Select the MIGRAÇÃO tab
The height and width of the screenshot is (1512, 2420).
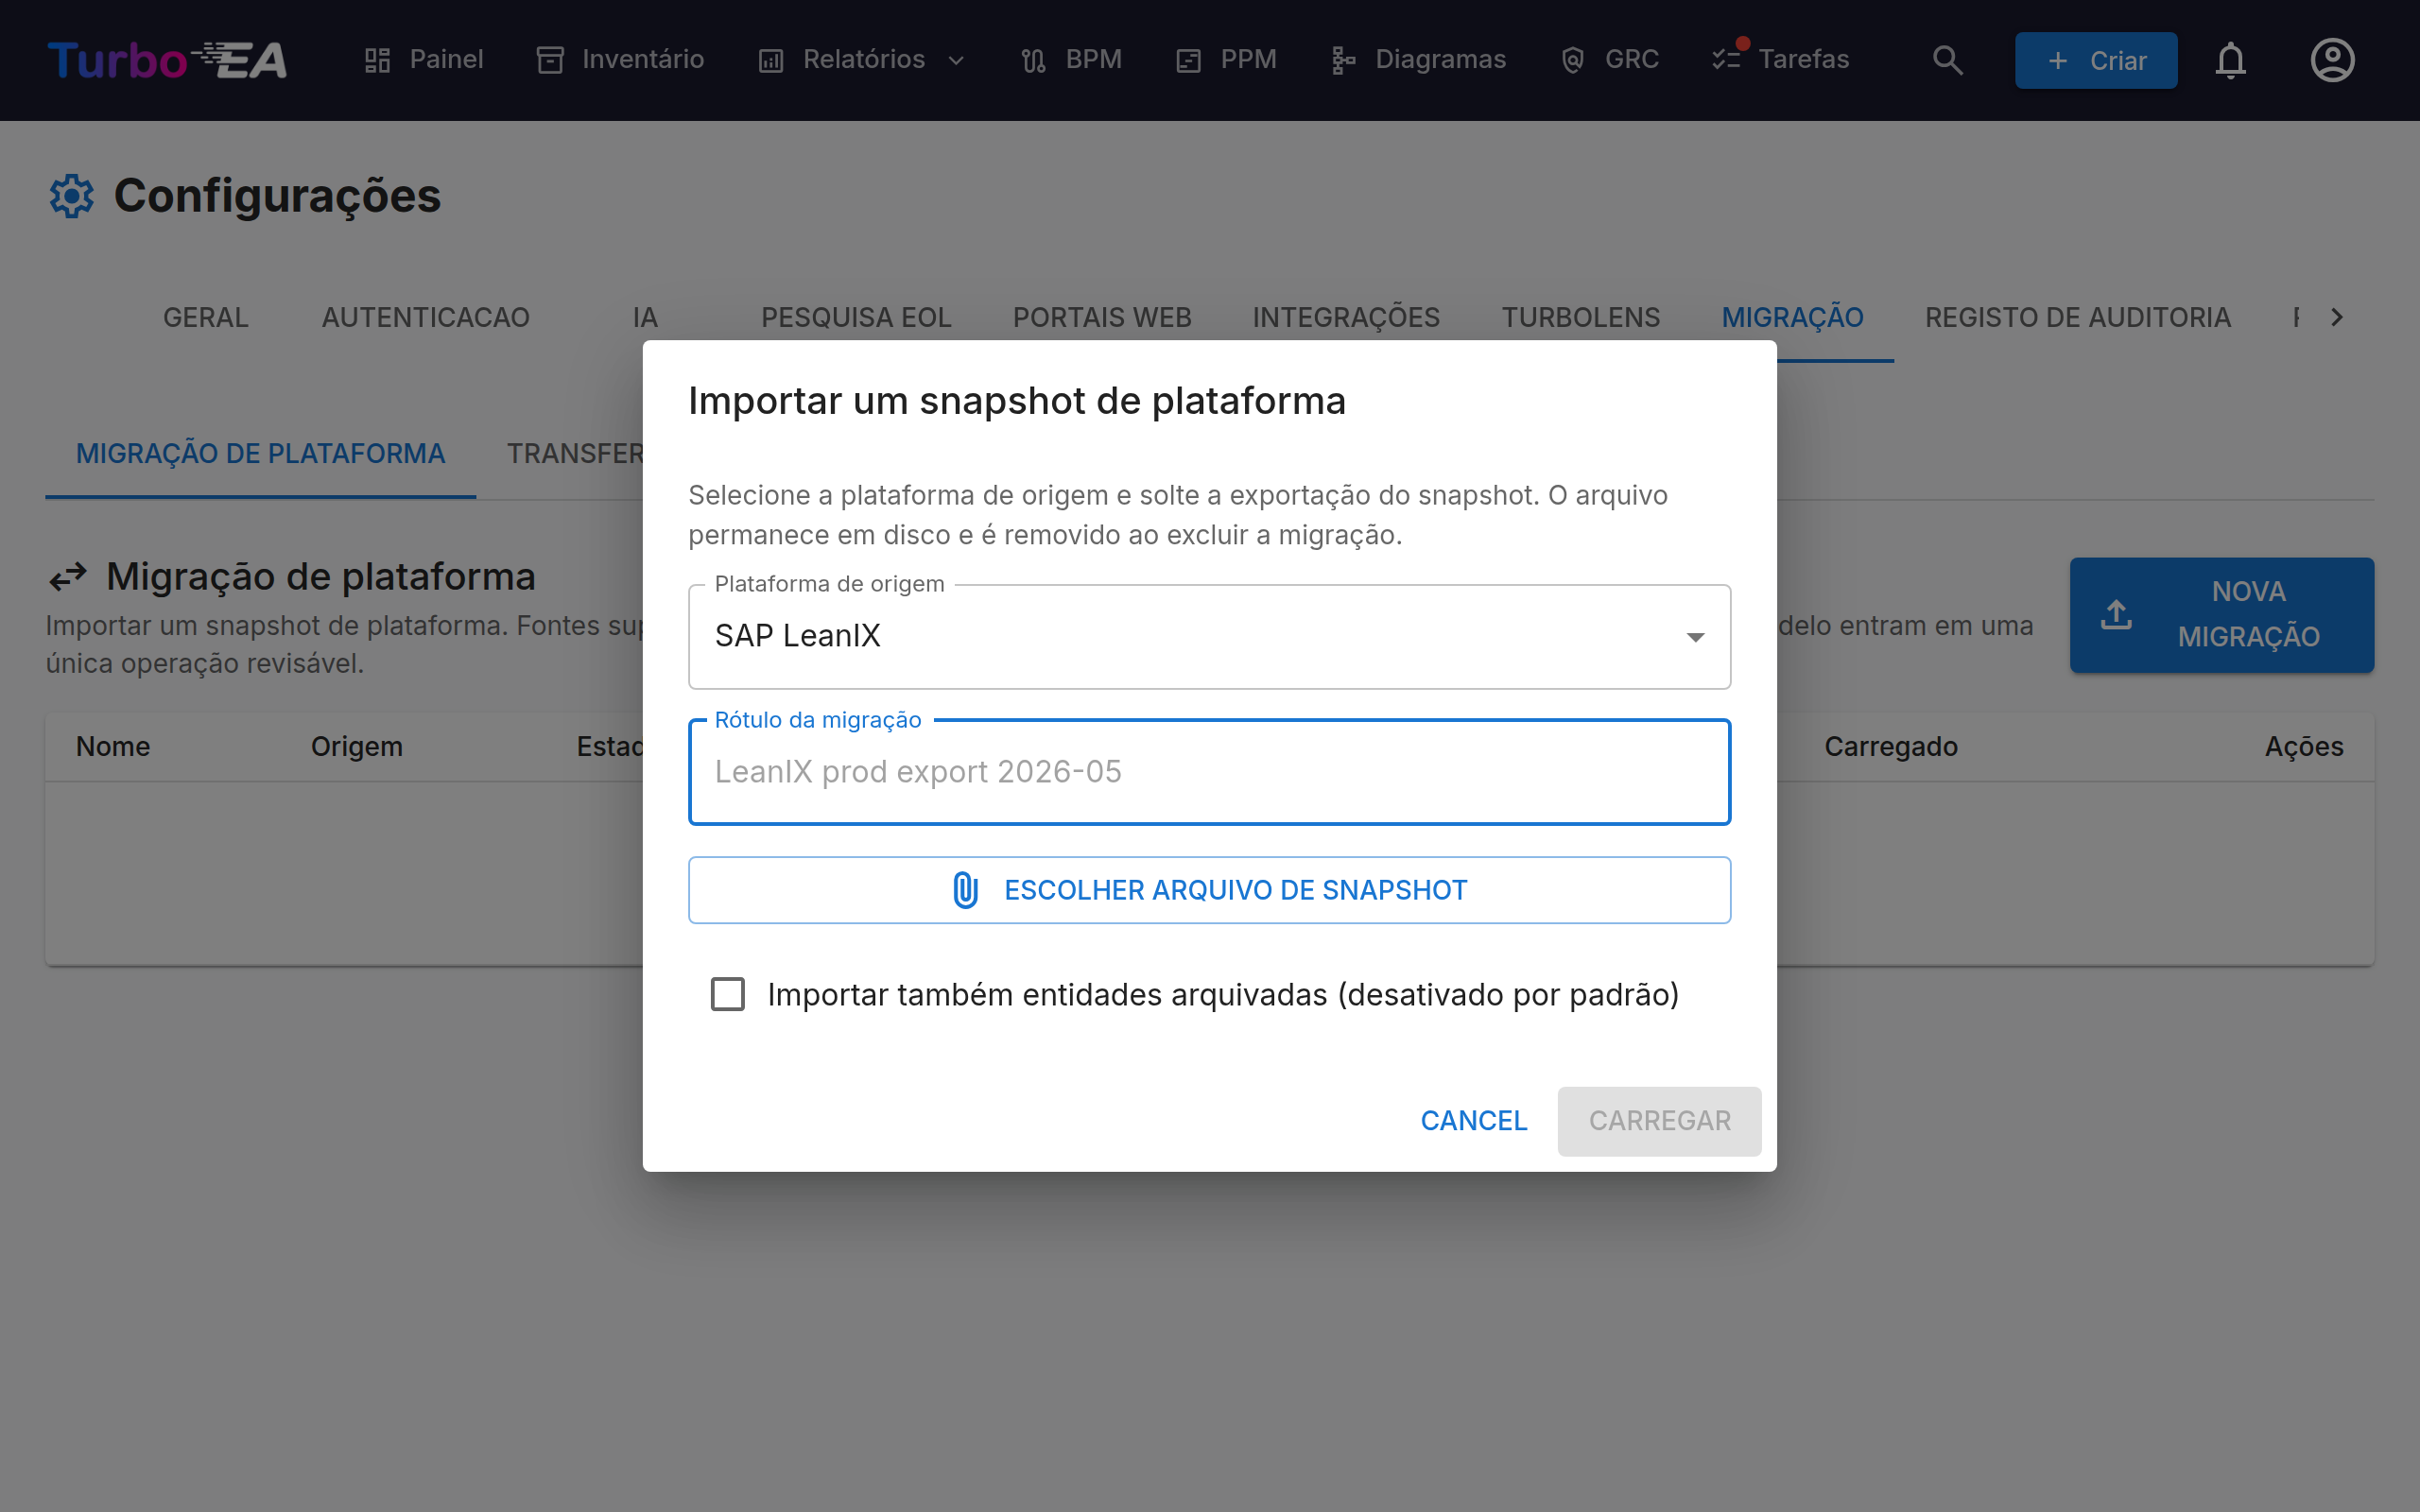(1792, 317)
